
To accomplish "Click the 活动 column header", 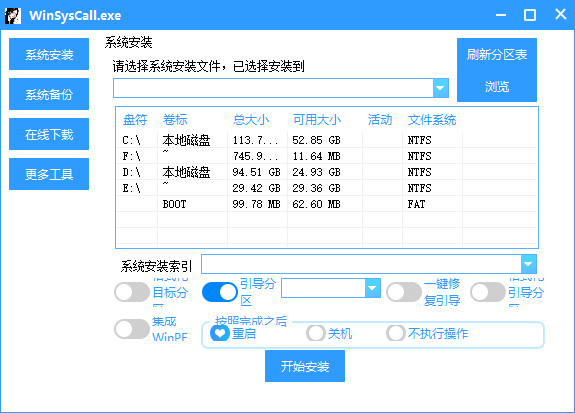I will click(380, 120).
